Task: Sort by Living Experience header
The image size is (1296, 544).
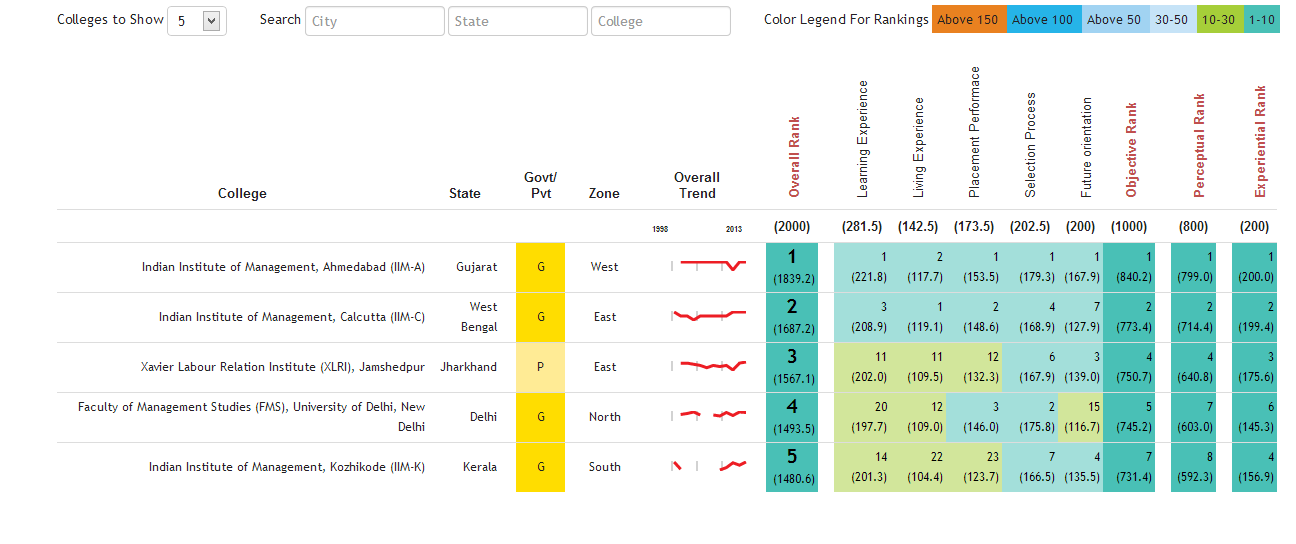Action: (x=919, y=147)
